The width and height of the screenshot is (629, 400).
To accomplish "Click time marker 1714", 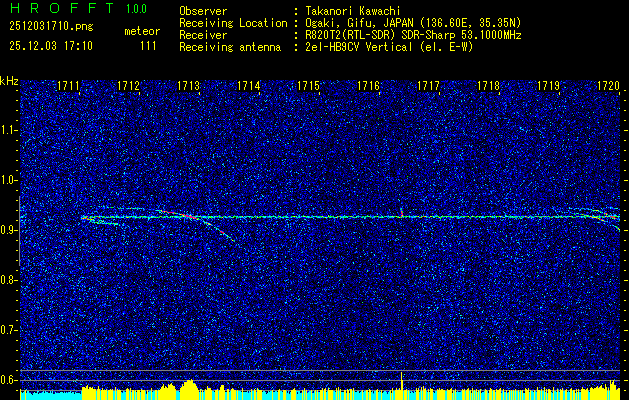I will pos(249,86).
